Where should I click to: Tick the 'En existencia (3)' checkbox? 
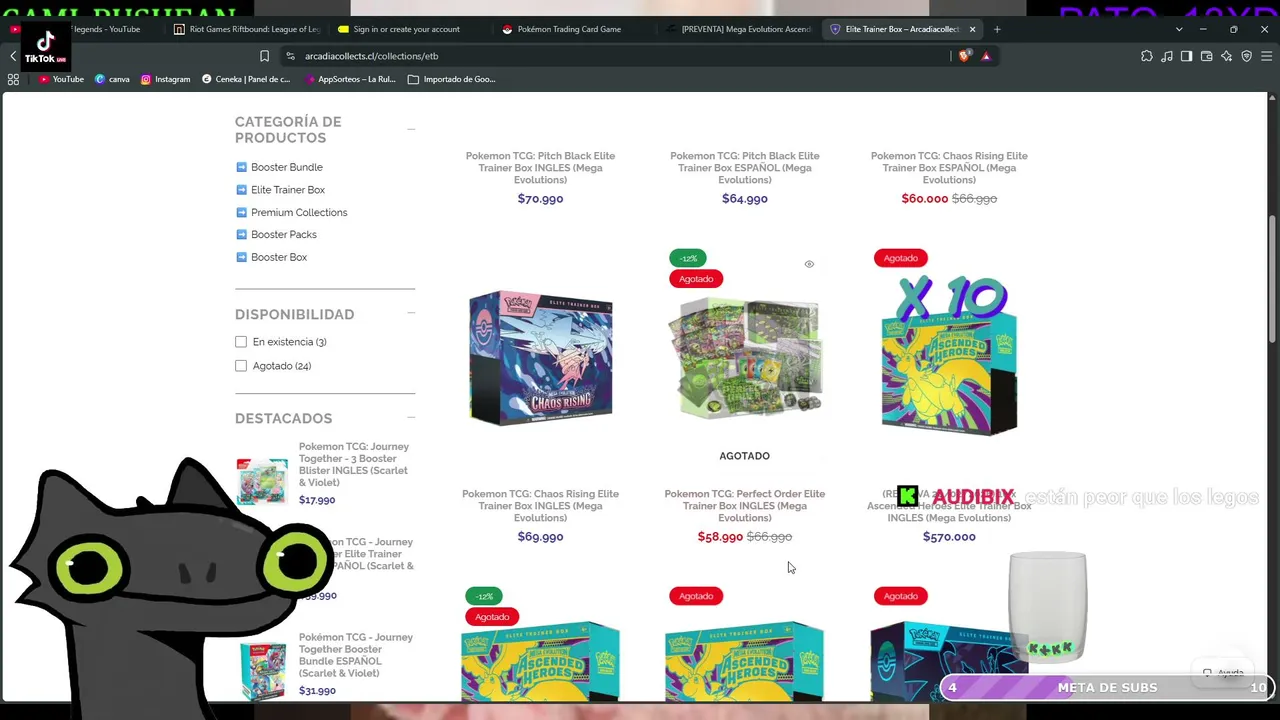pos(241,342)
